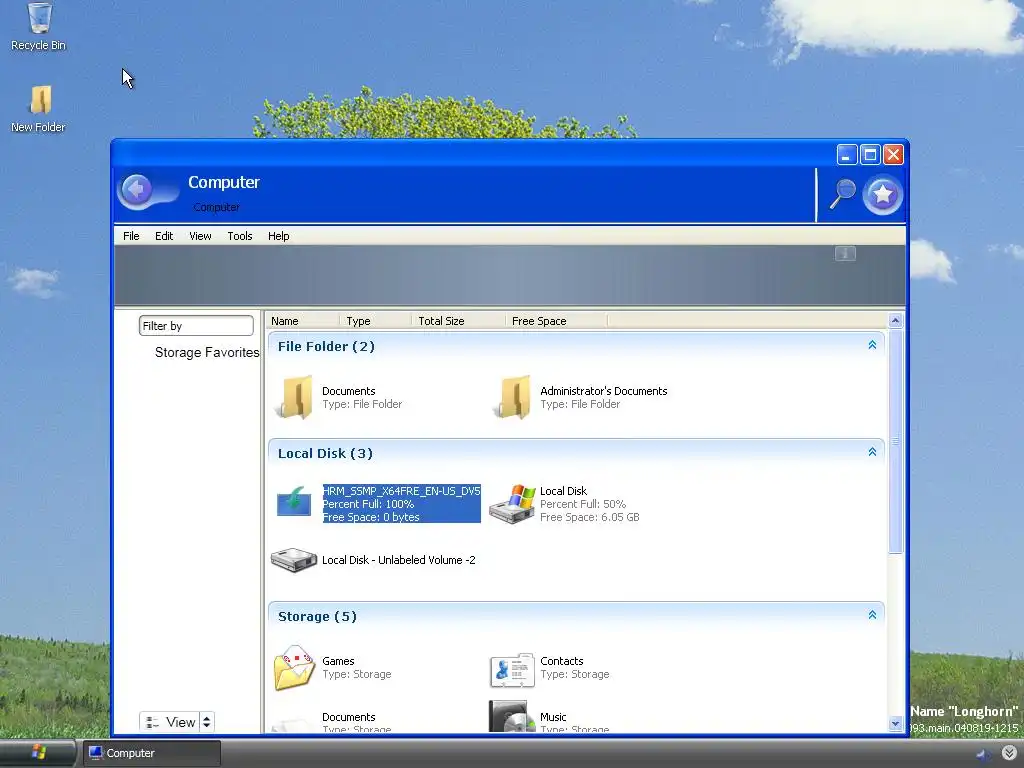Open the Tools menu
Viewport: 1024px width, 768px height.
click(240, 236)
